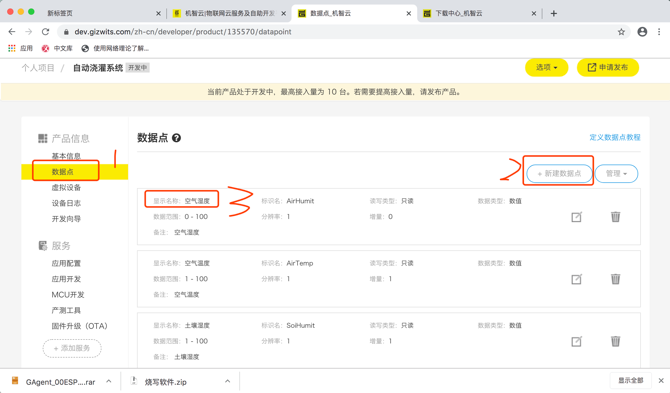This screenshot has height=393, width=670.
Task: Open the 中文库 bookmark
Action: tap(57, 48)
